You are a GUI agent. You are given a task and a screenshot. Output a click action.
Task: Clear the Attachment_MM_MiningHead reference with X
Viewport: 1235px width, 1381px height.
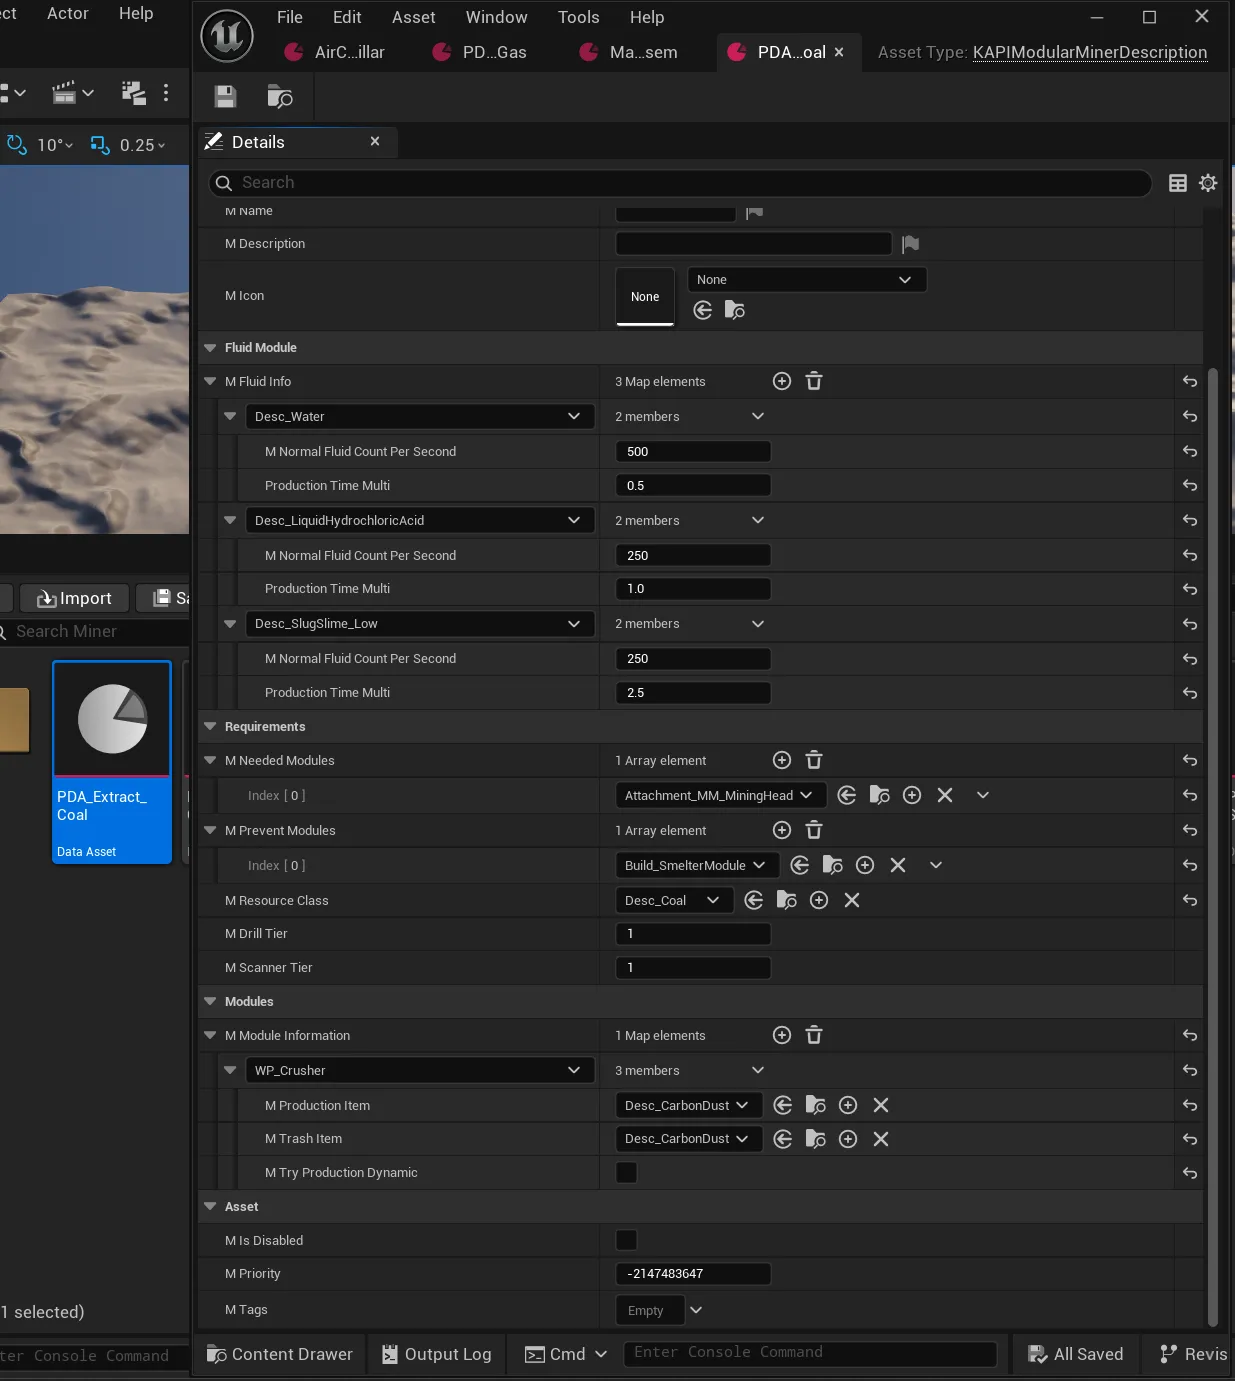pyautogui.click(x=945, y=795)
